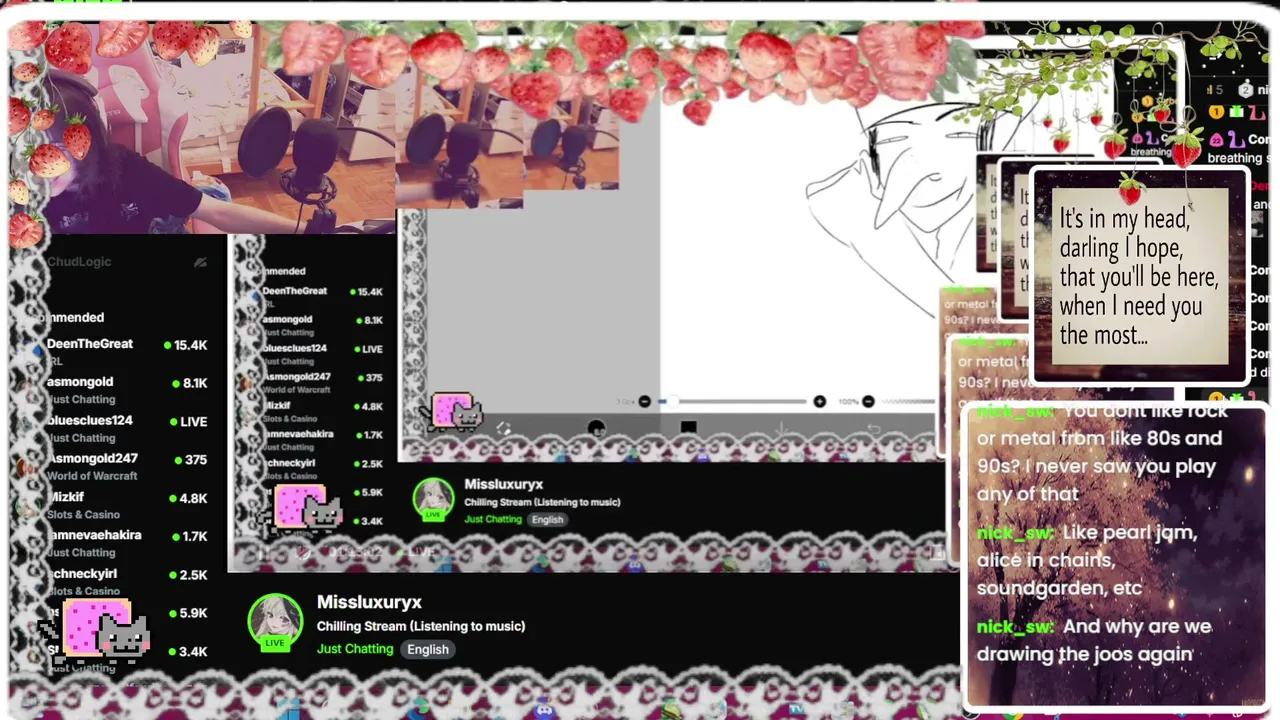Viewport: 1280px width, 720px height.
Task: Click the small nested English language tag
Action: 547,519
